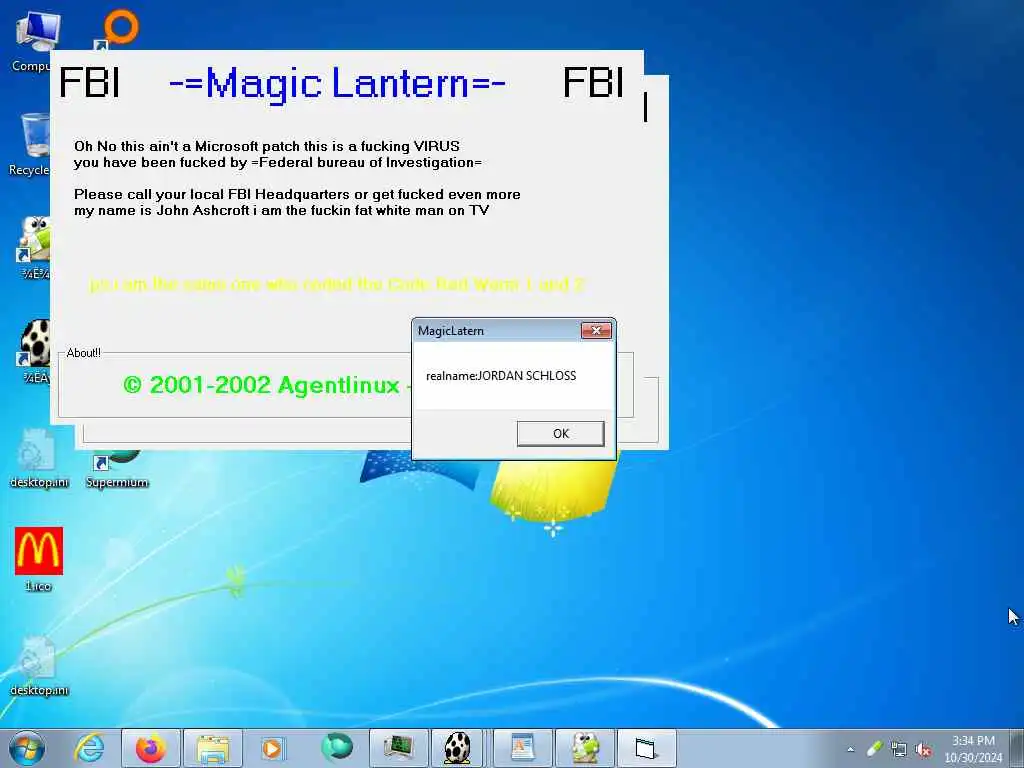Open the Recycle Bin desktop icon
The width and height of the screenshot is (1024, 768).
30,145
